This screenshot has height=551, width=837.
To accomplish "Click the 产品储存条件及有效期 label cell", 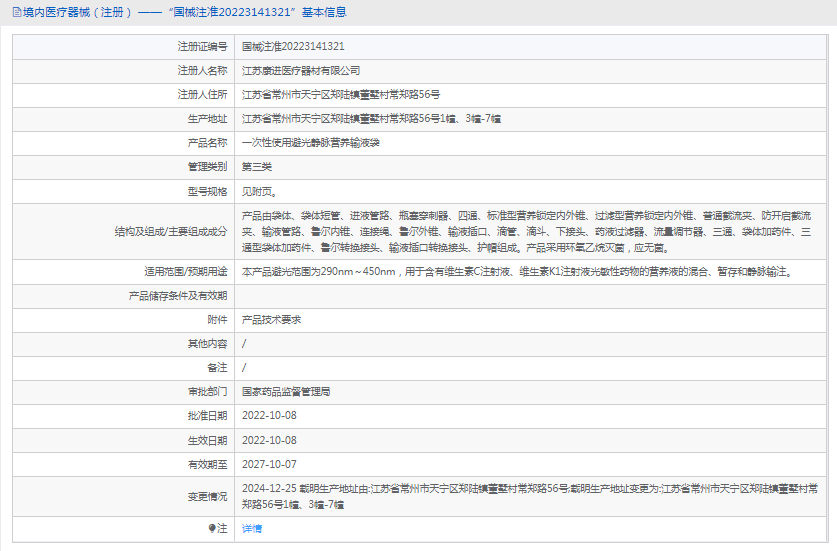I will (124, 296).
